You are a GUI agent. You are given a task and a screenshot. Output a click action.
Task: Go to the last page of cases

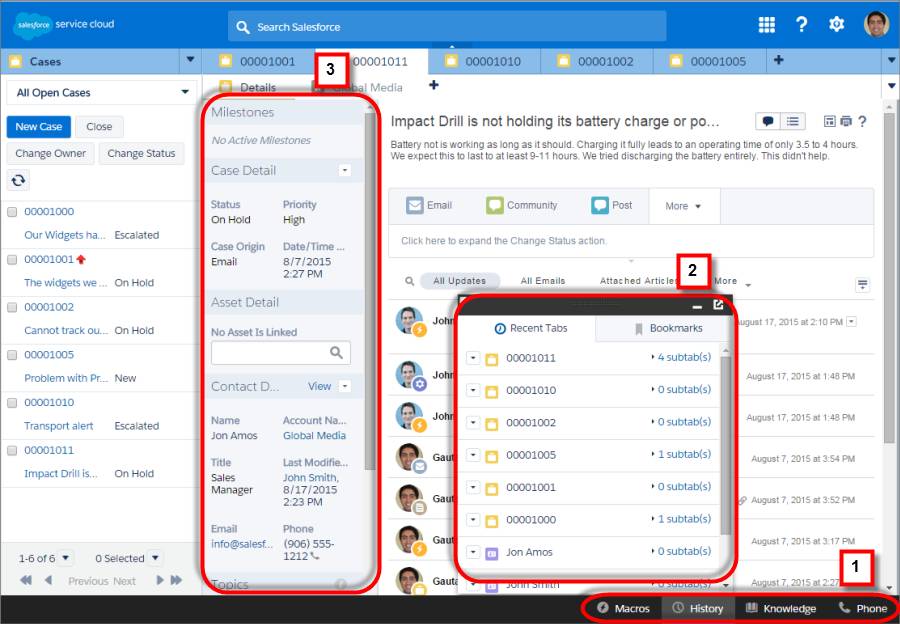point(176,580)
